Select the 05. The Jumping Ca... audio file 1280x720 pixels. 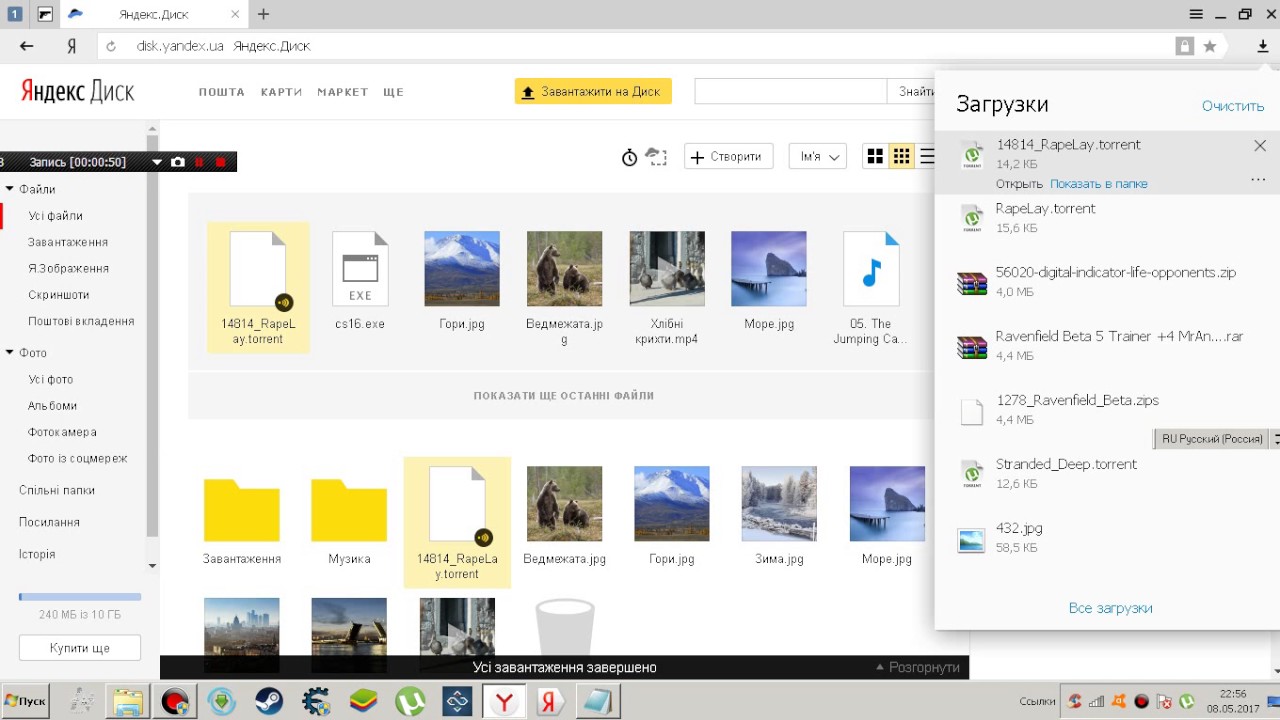click(871, 268)
